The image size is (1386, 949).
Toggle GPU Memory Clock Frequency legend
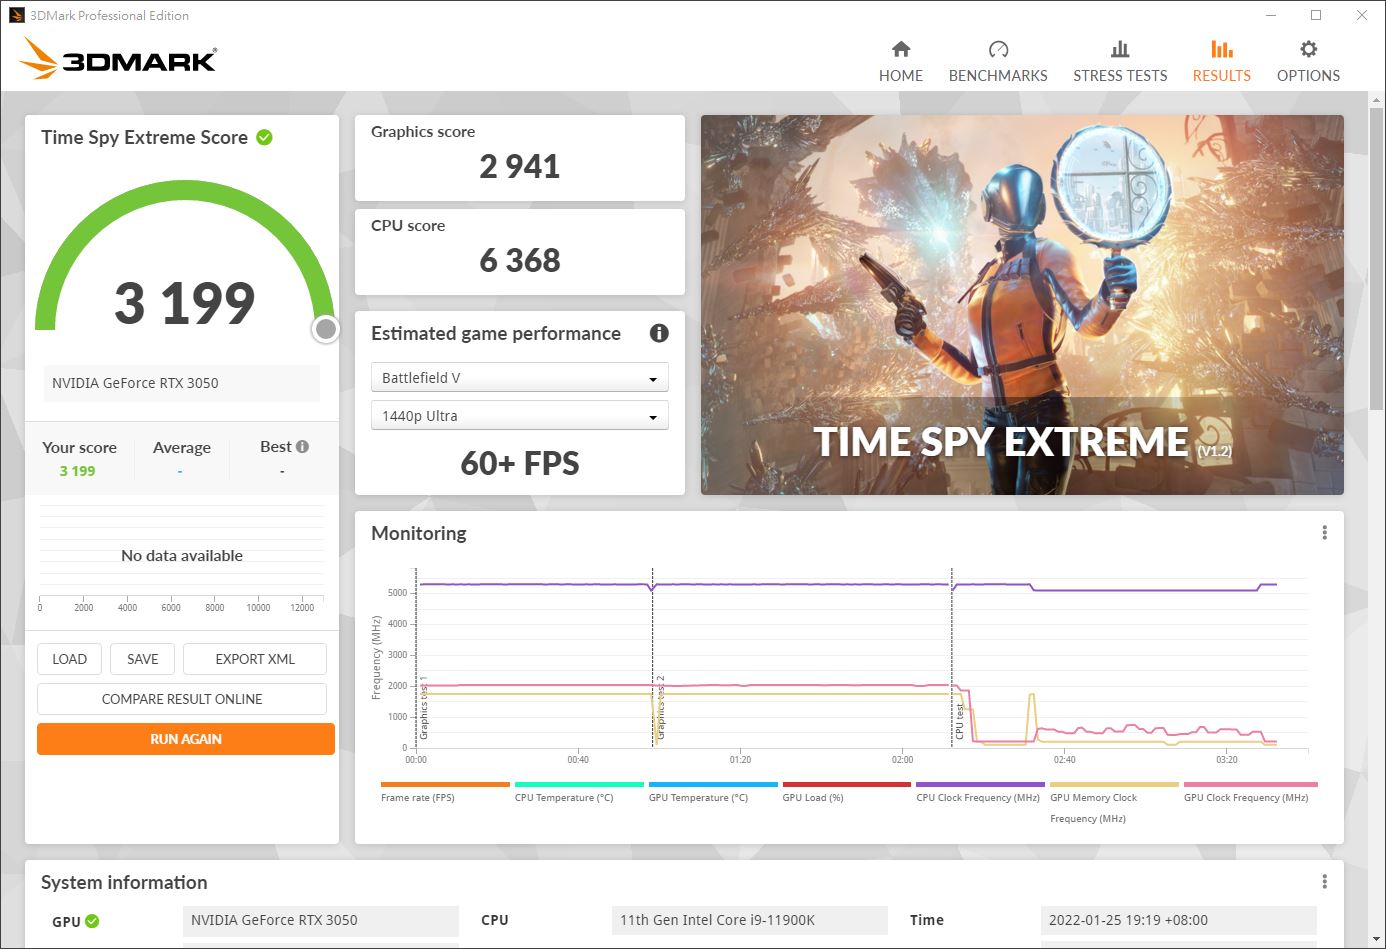pos(1114,802)
